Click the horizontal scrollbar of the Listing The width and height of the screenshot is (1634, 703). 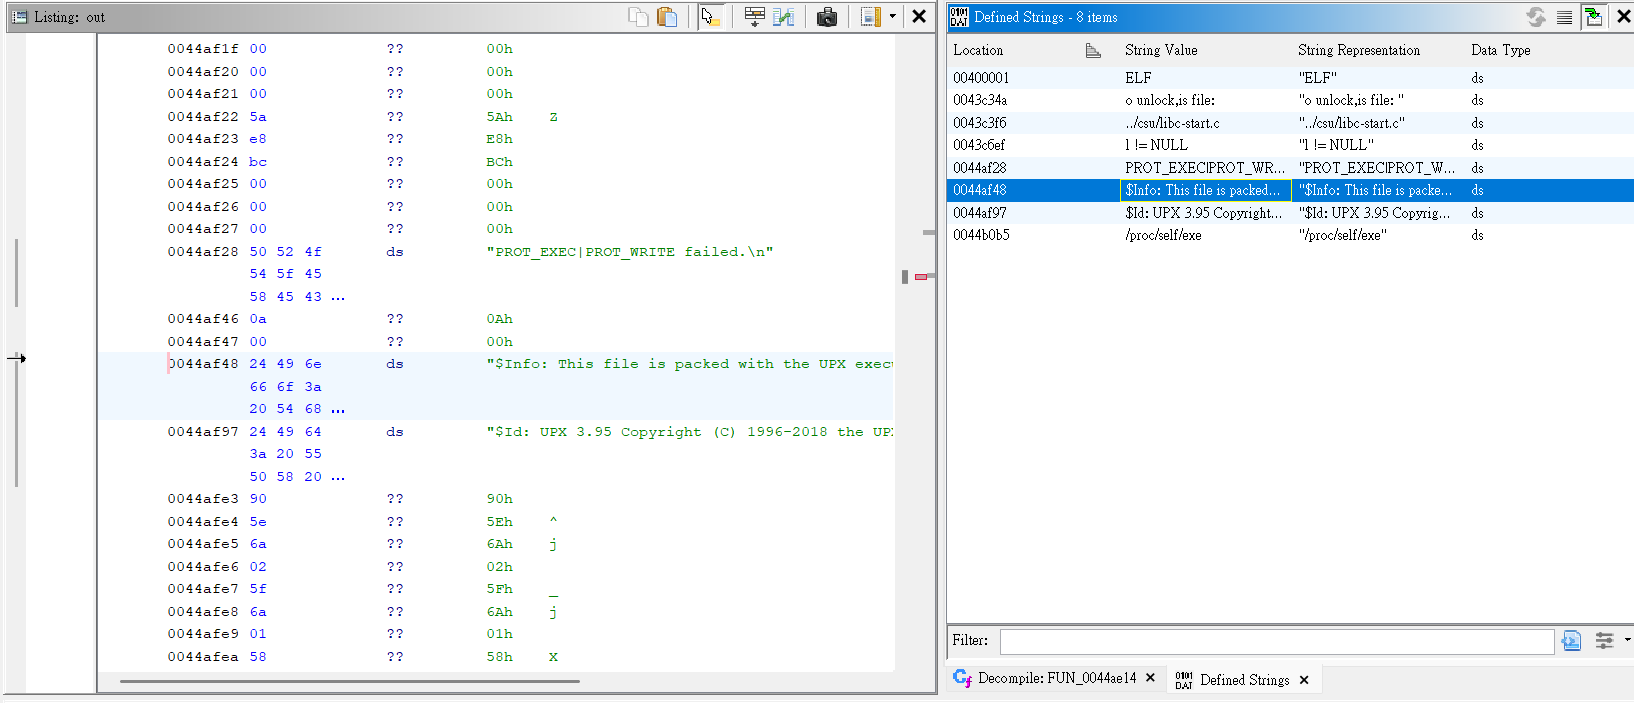click(x=350, y=681)
